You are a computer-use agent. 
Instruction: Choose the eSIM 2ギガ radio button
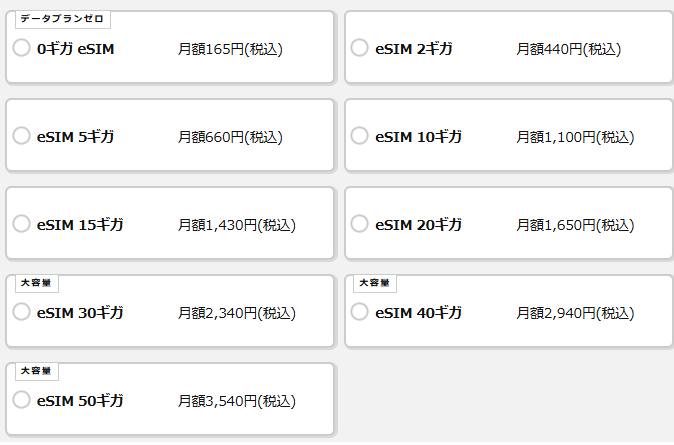click(x=360, y=48)
